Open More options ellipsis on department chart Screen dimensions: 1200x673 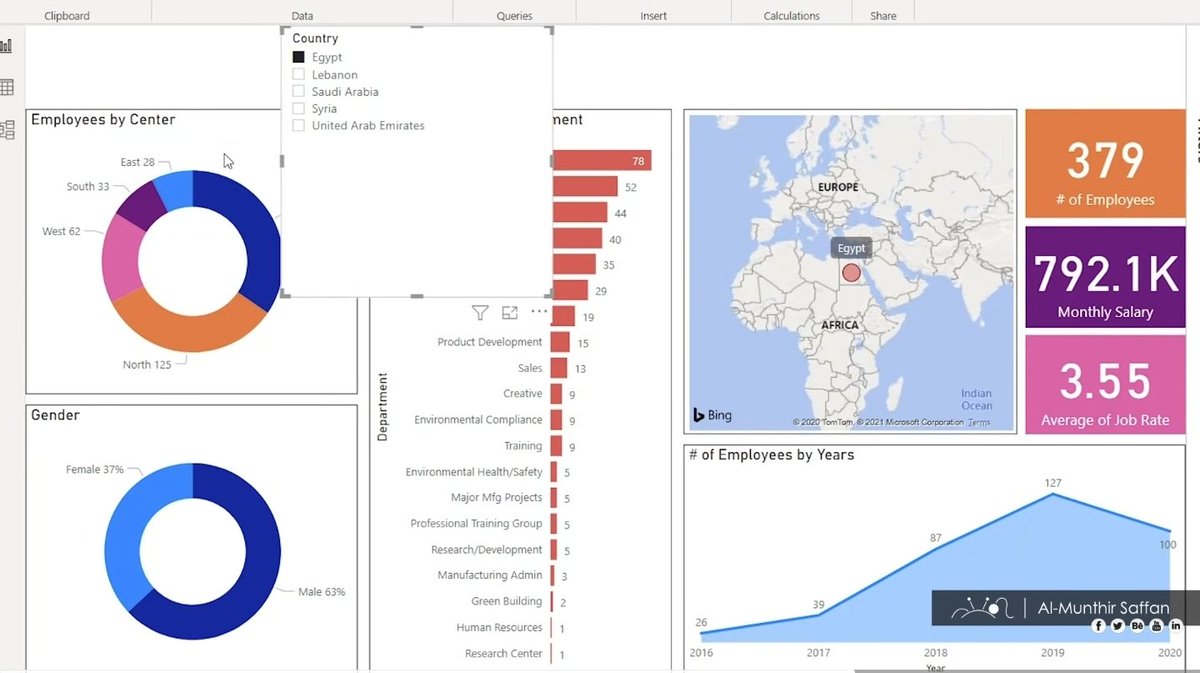pyautogui.click(x=539, y=312)
